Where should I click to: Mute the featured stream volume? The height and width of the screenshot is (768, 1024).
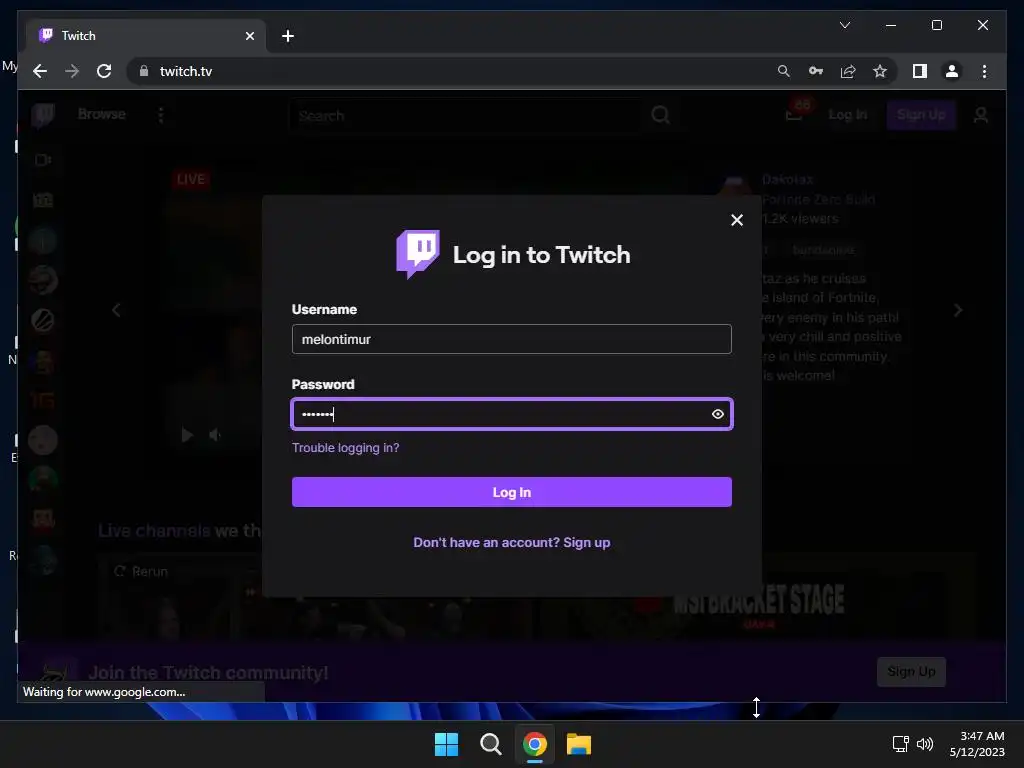(215, 435)
